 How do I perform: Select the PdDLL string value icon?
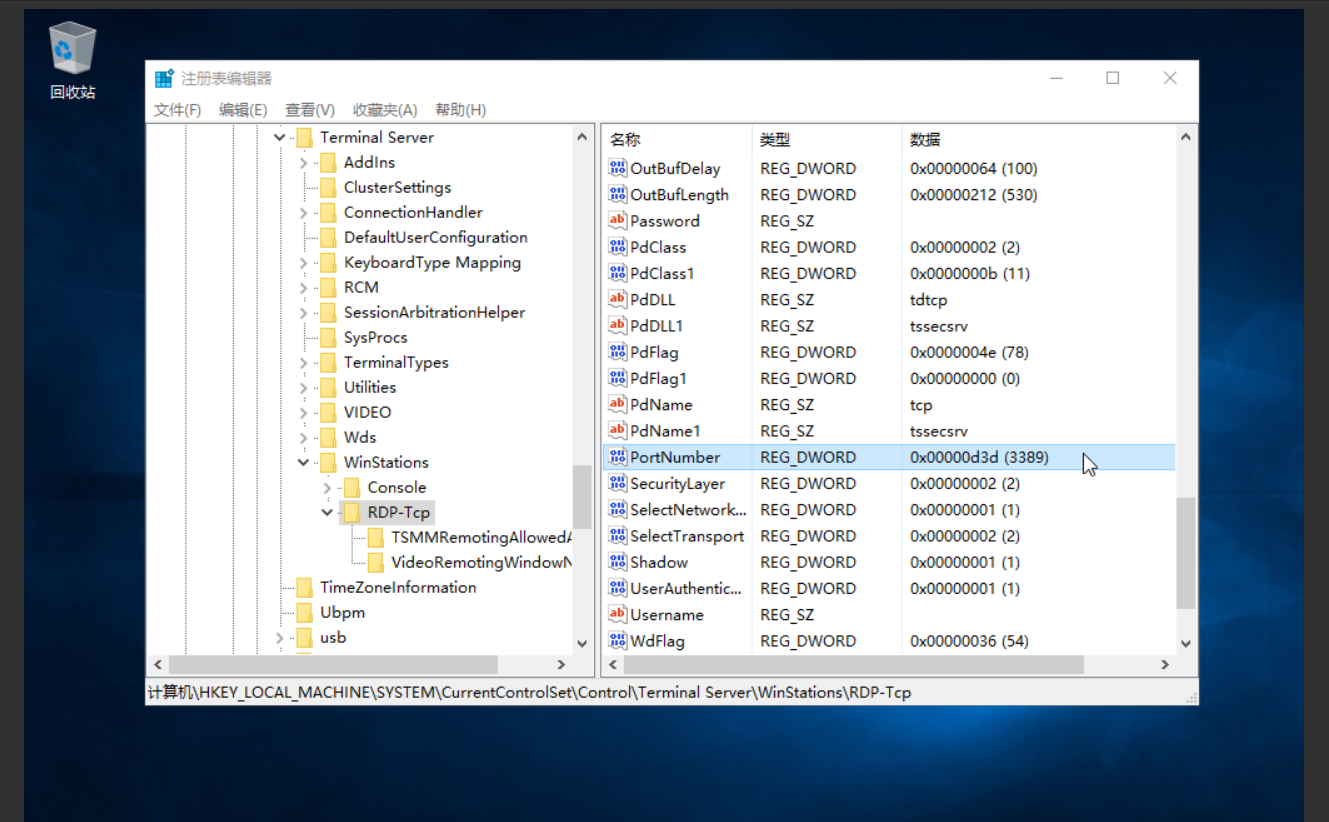pos(618,299)
